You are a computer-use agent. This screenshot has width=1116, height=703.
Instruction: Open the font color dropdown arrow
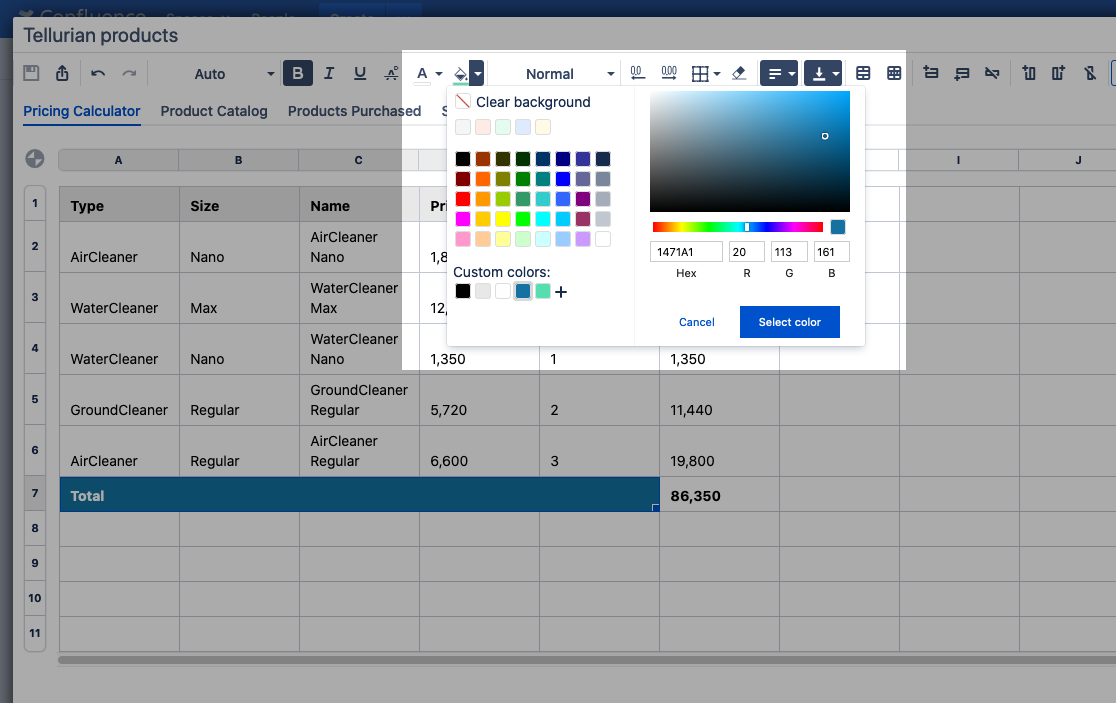coord(439,74)
